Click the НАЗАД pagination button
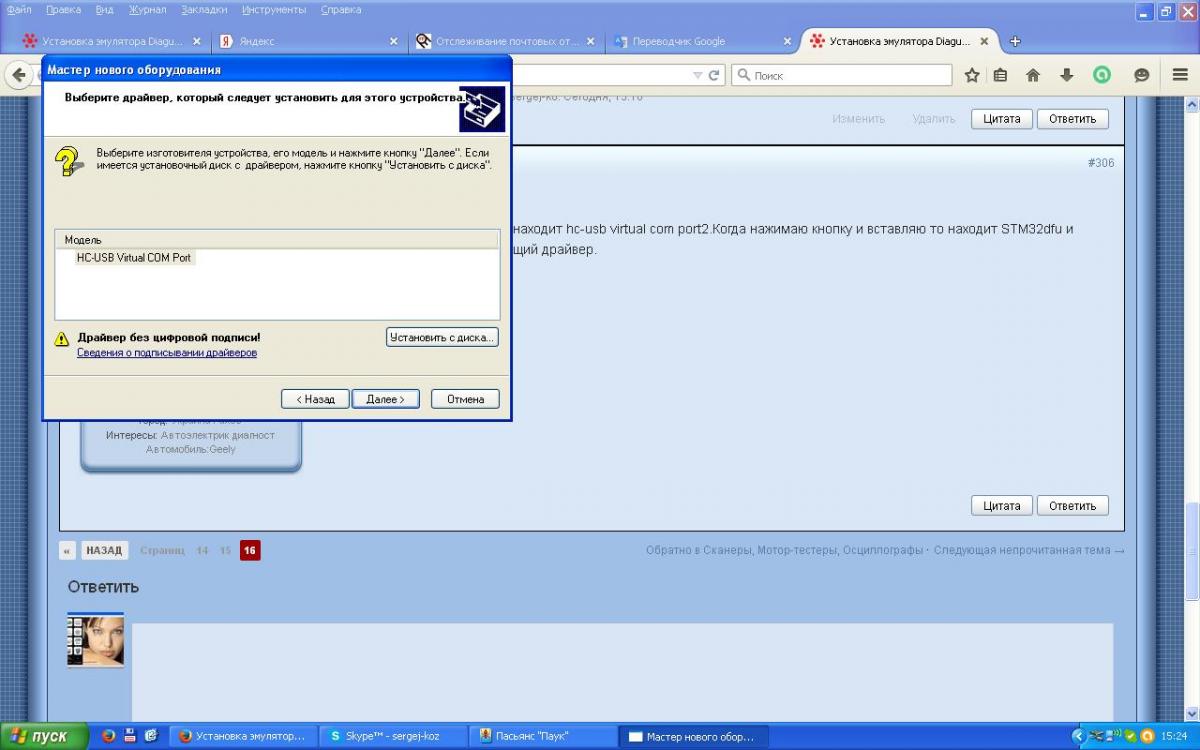This screenshot has height=750, width=1200. tap(103, 550)
